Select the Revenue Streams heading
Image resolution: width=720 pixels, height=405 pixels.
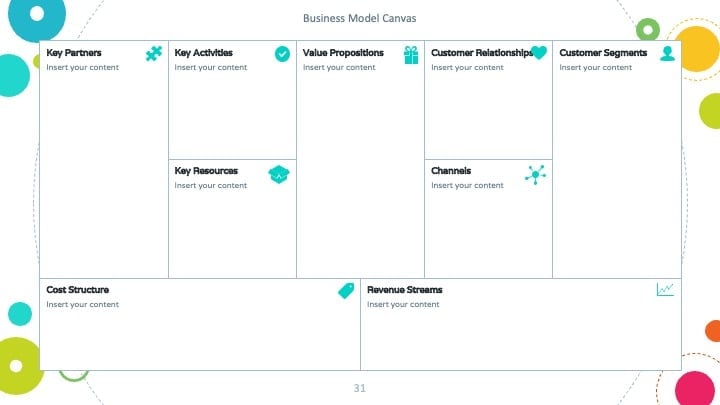[405, 290]
